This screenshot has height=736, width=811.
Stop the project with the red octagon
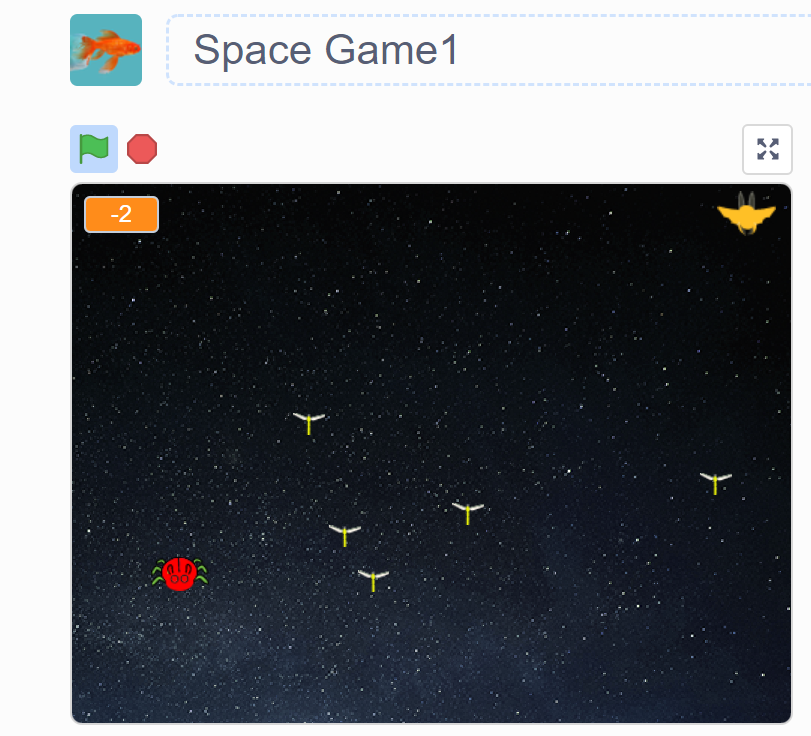coord(142,149)
